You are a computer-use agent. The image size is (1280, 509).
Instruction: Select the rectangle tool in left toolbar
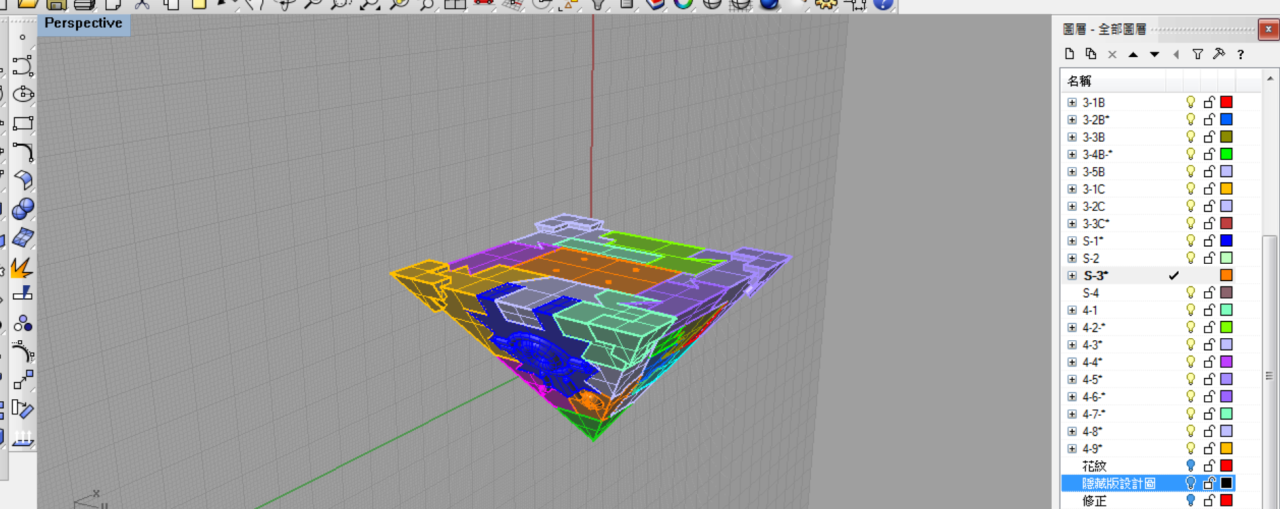pos(23,123)
